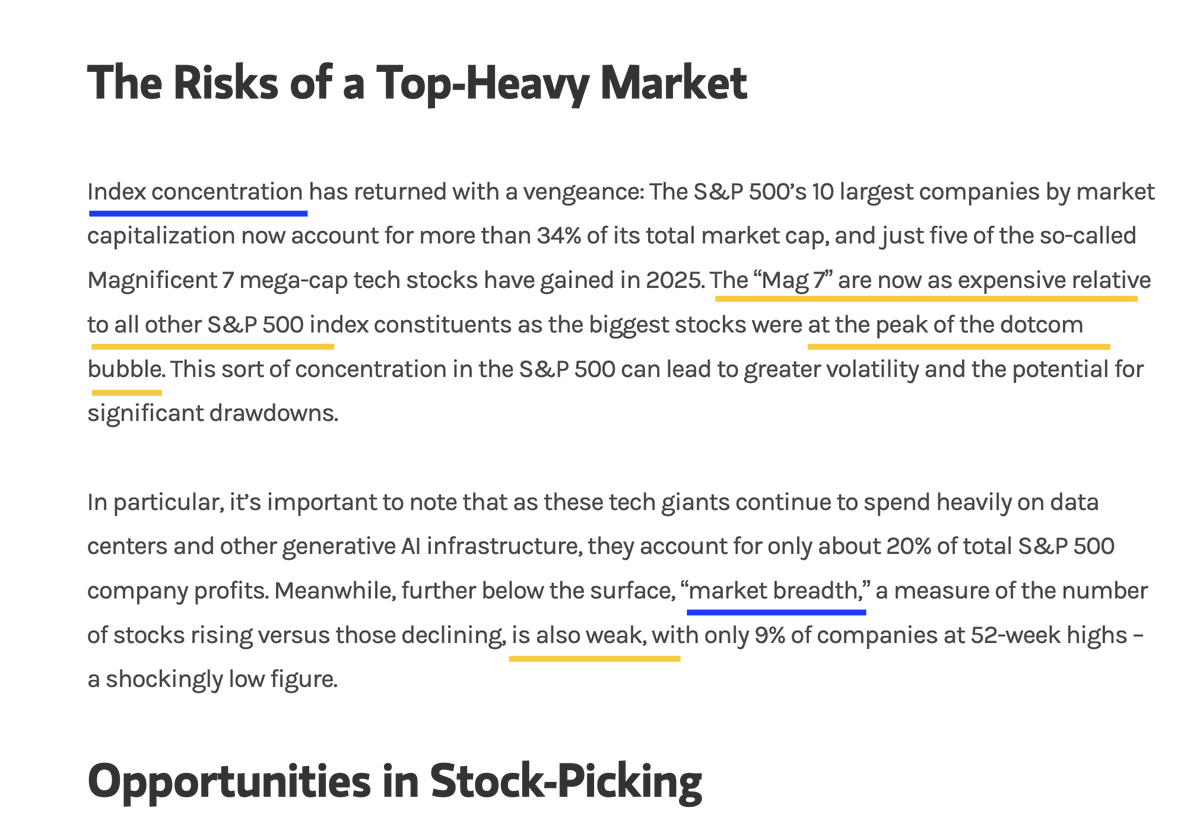Screen dimensions: 1200x836
Task: Open the underlined "market breadth," term
Action: 776,591
